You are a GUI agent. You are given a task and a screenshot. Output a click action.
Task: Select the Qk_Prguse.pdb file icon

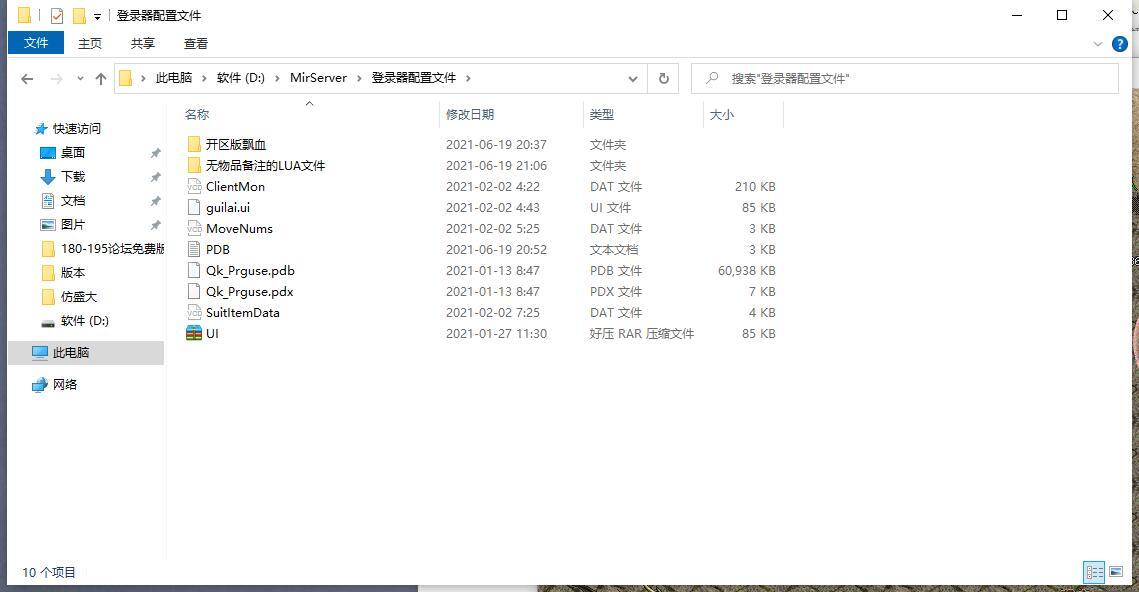coord(193,270)
